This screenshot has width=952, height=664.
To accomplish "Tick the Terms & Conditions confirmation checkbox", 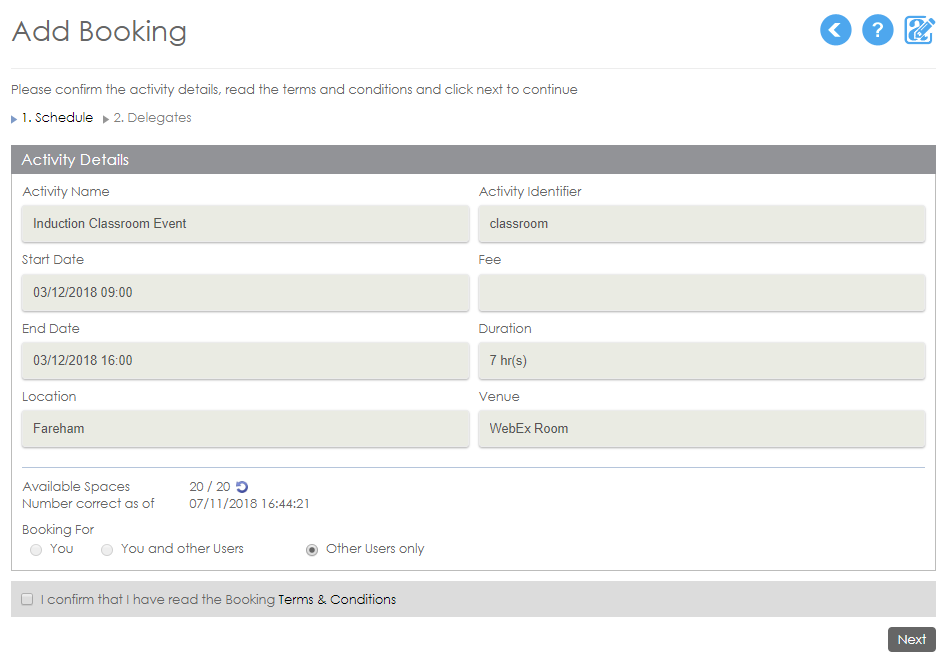I will click(x=27, y=599).
